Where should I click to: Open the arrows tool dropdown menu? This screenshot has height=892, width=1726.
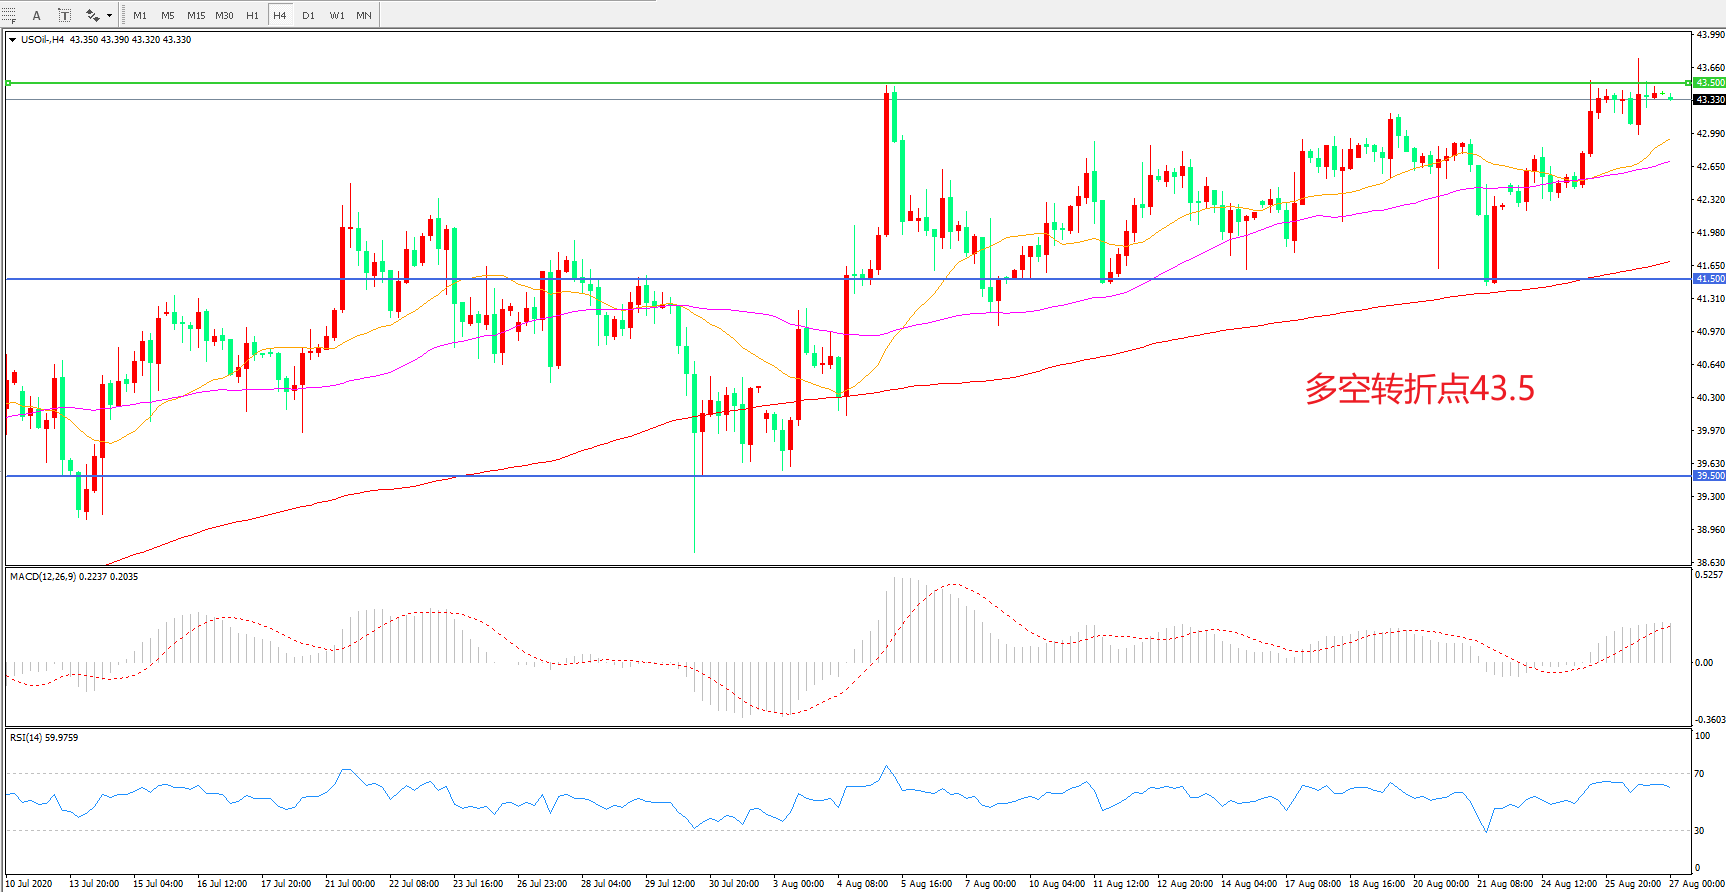pos(109,15)
